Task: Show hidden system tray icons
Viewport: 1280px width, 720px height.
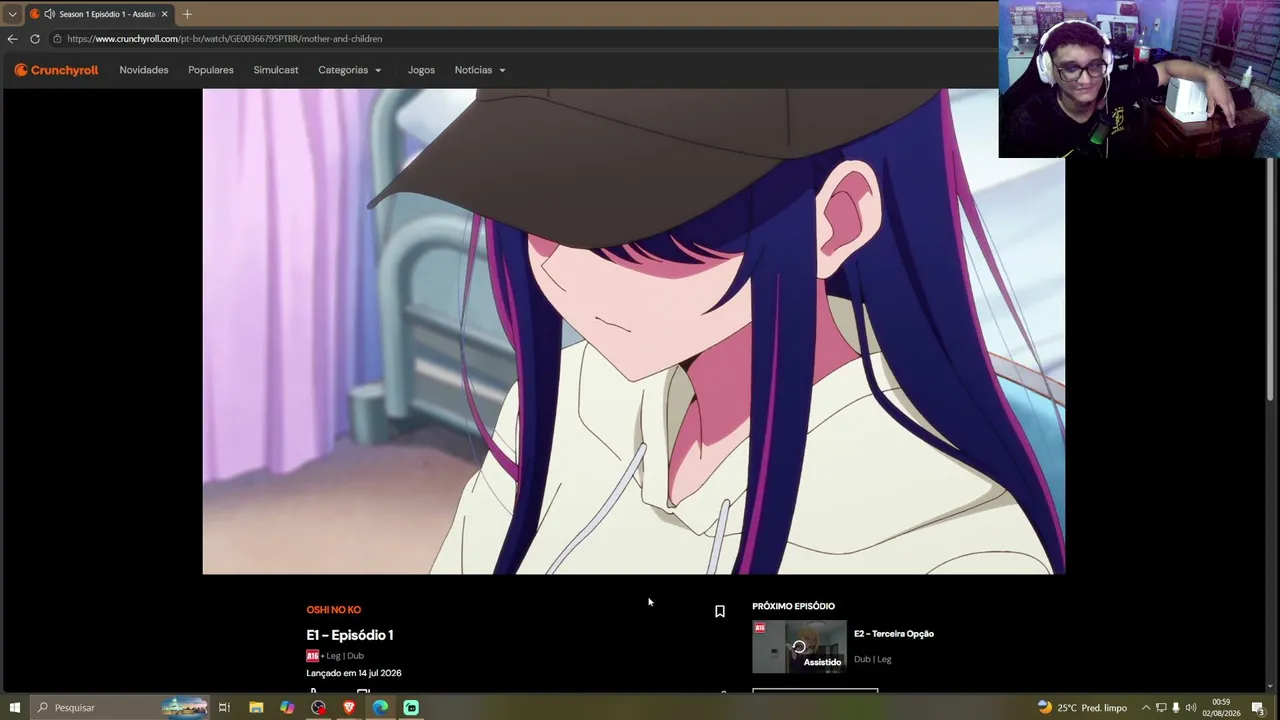Action: pyautogui.click(x=1146, y=708)
